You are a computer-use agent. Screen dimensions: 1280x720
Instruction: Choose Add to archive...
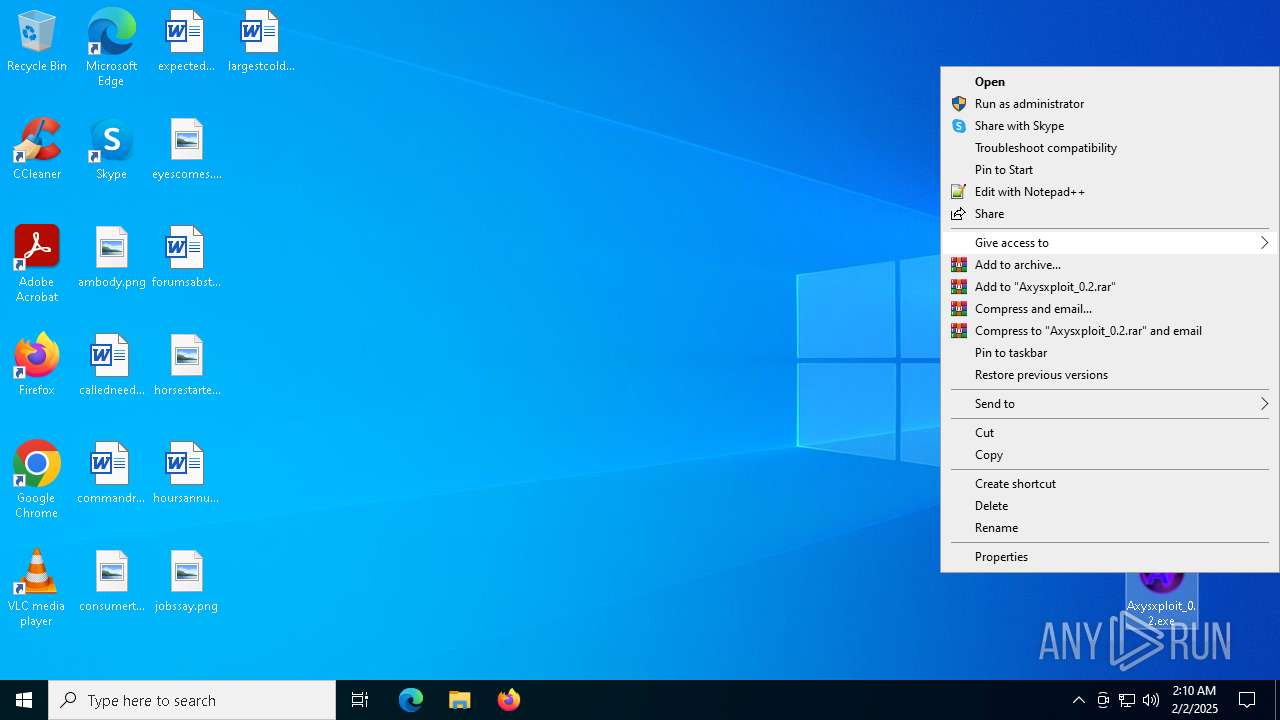point(1110,265)
